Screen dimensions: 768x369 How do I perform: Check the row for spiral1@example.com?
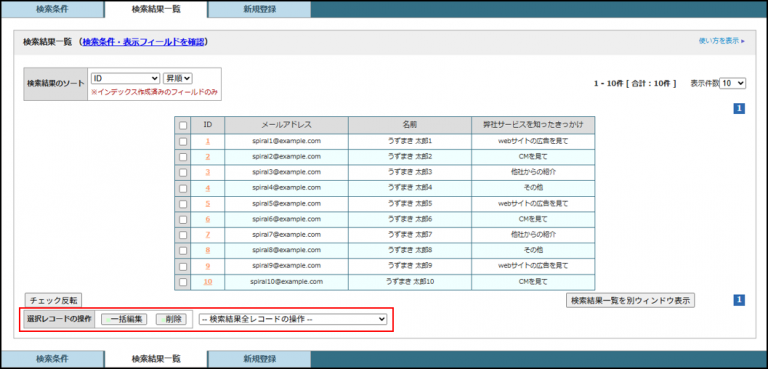[x=183, y=141]
